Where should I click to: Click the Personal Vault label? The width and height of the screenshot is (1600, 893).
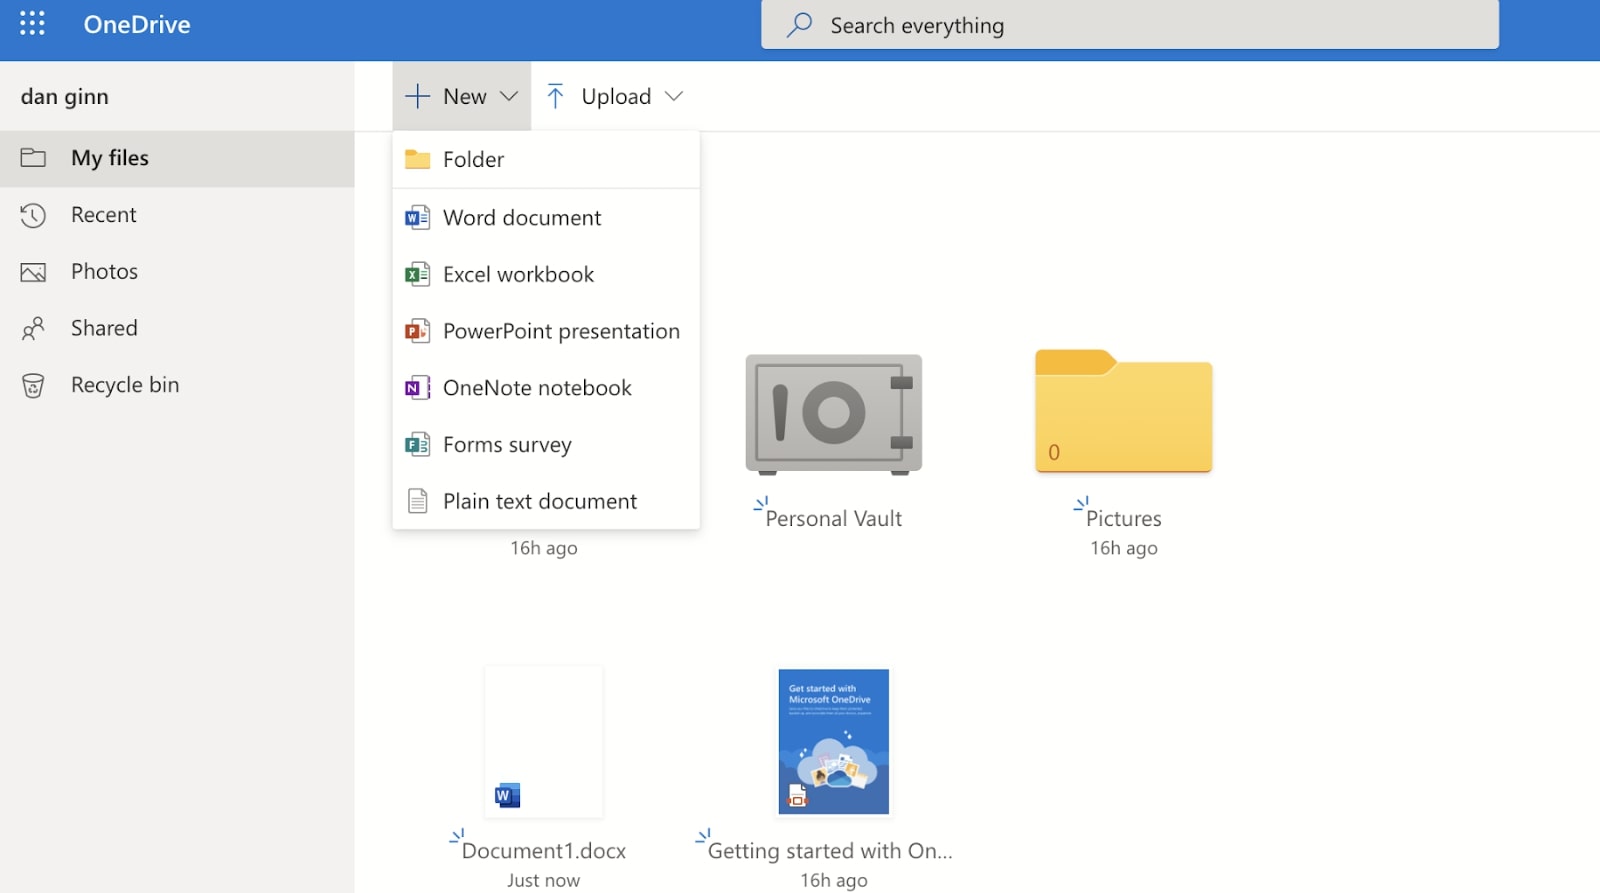tap(834, 518)
